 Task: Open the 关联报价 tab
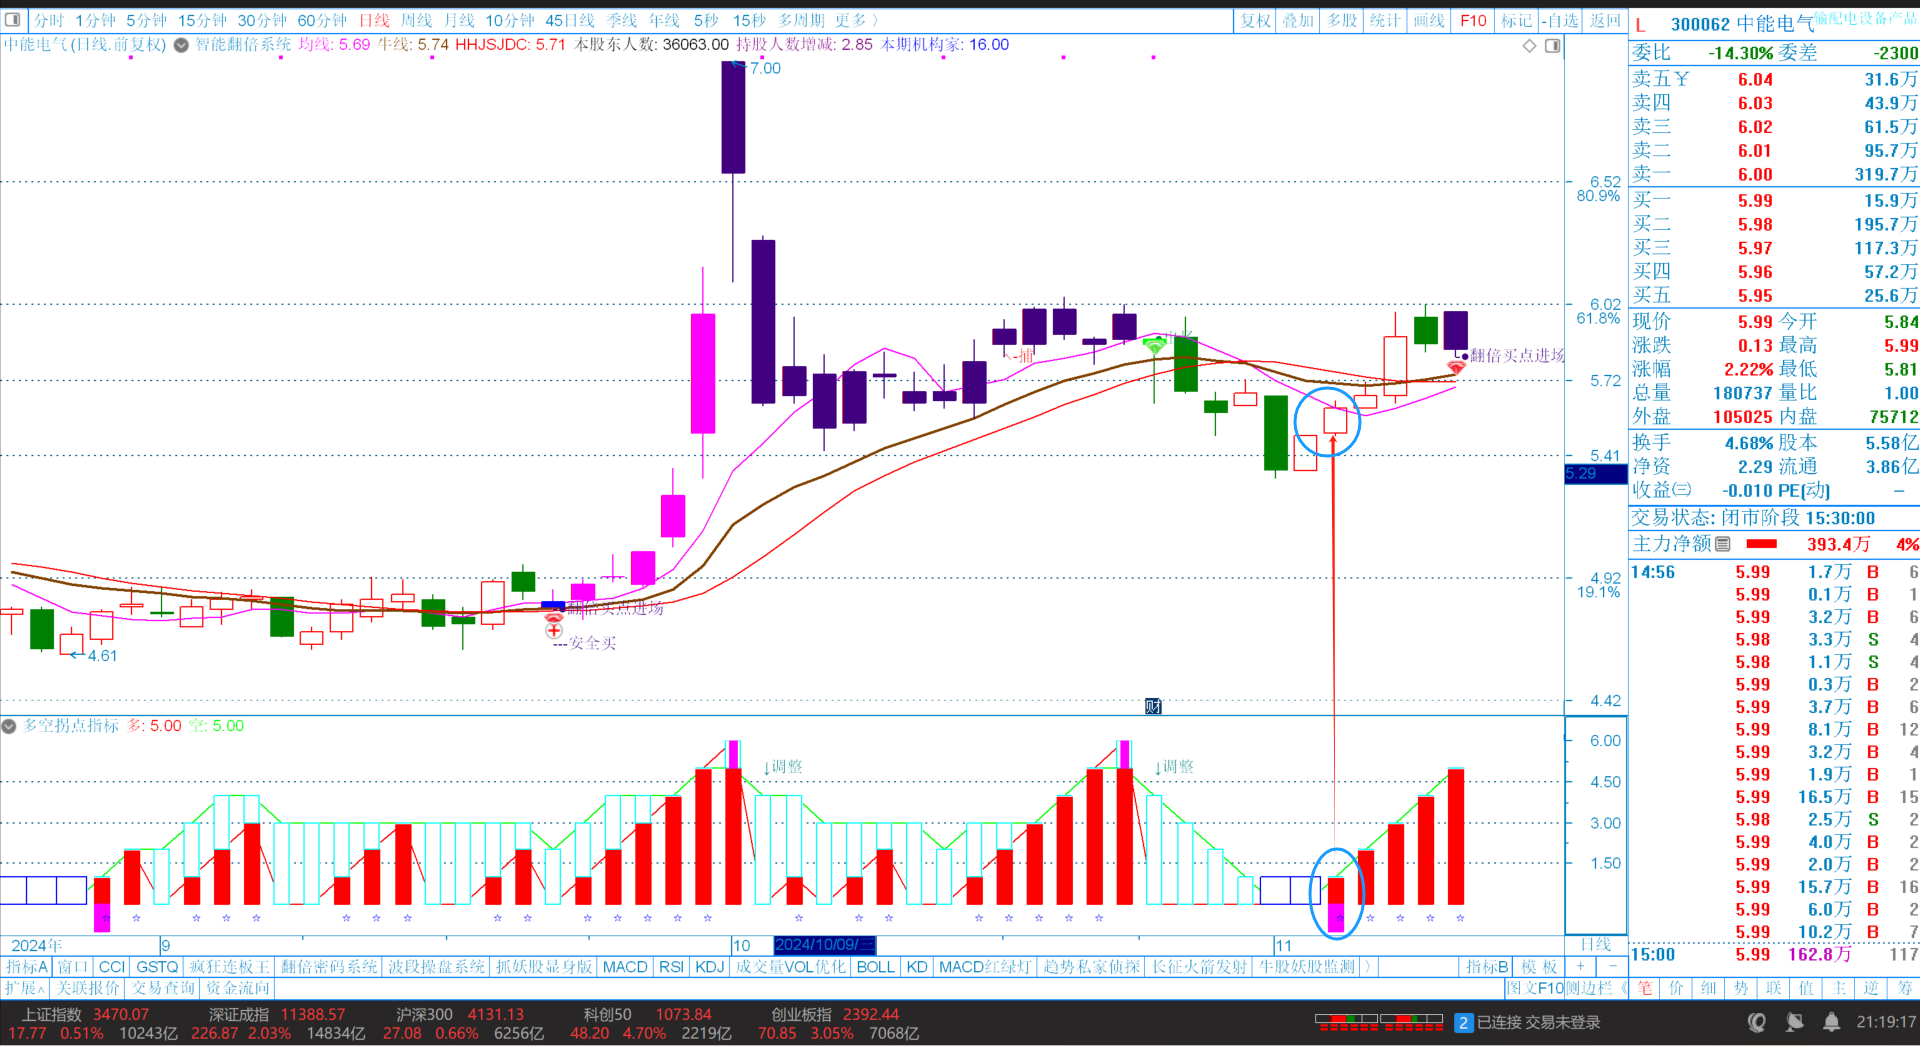(88, 988)
